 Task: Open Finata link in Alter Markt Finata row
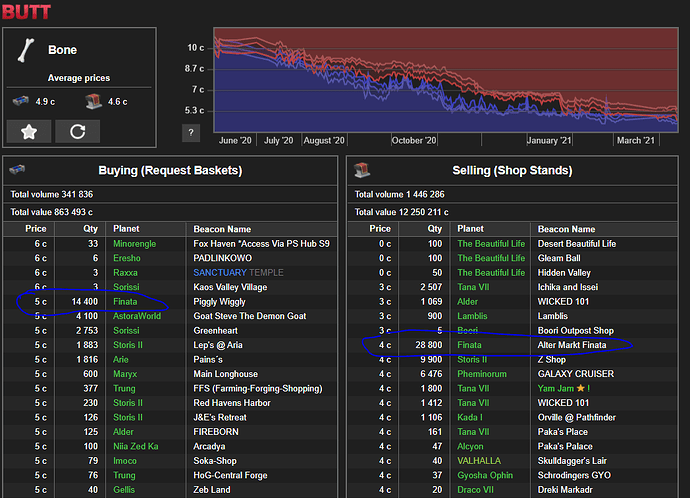tap(469, 345)
